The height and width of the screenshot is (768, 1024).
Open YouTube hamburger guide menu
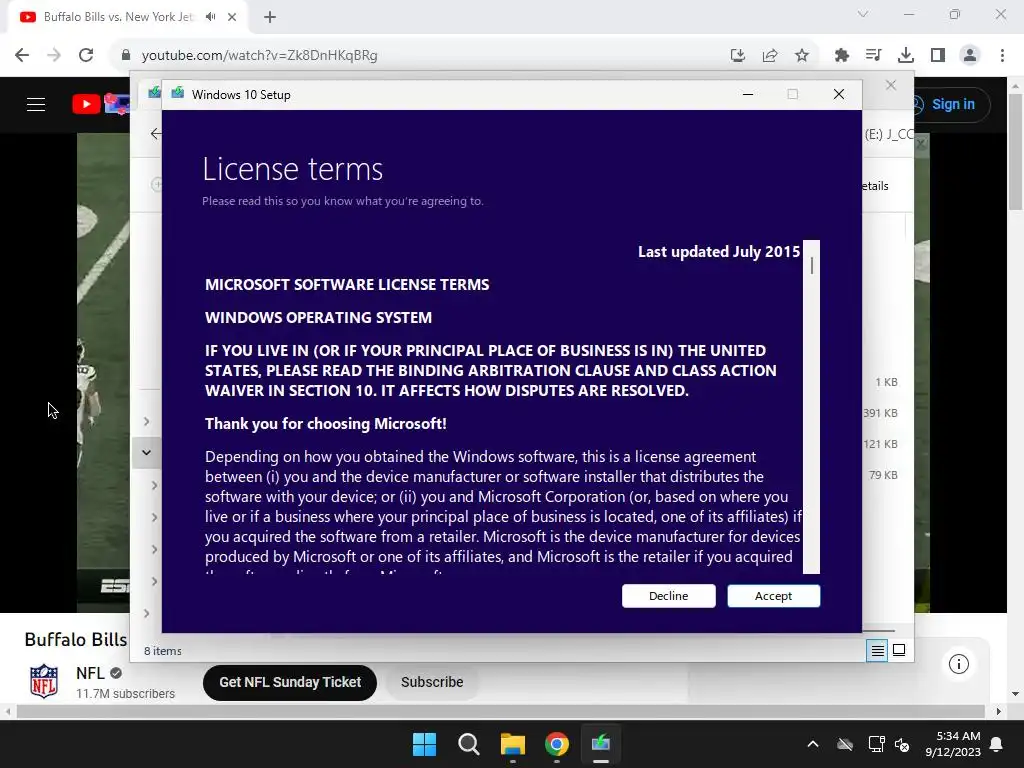tap(36, 104)
